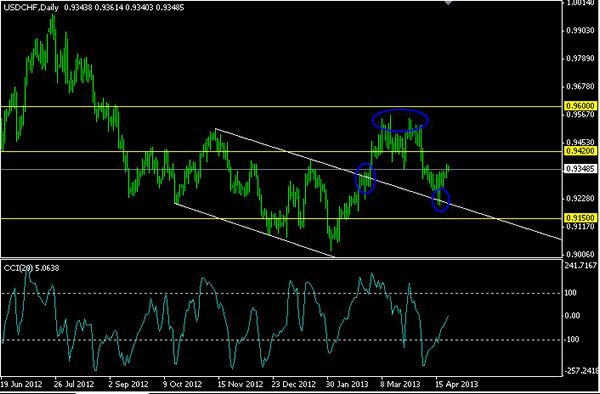Click the 8 Mar 2013 date label

click(400, 384)
